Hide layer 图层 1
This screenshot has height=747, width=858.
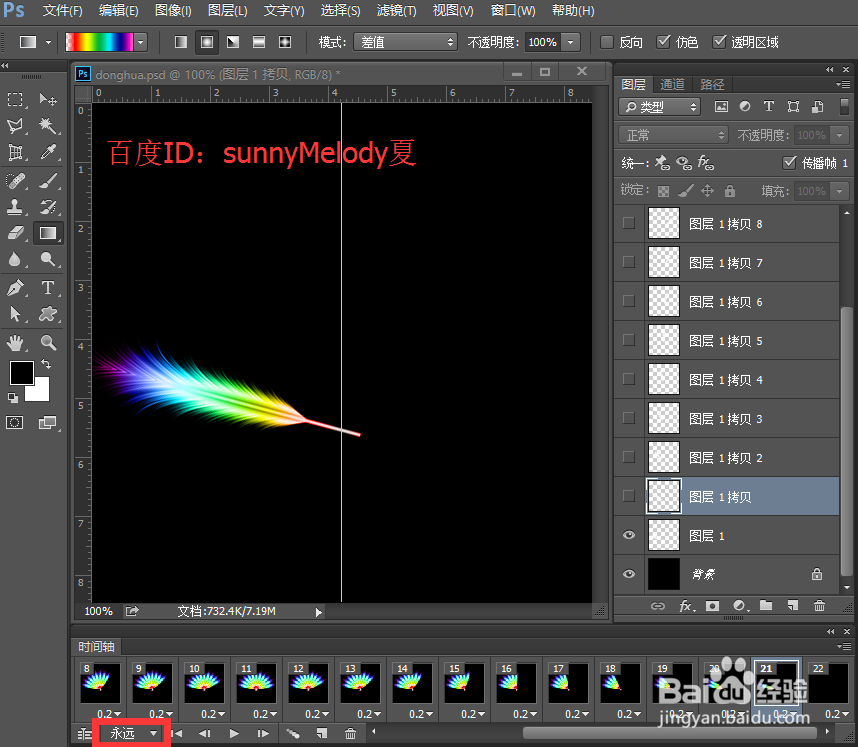click(629, 535)
